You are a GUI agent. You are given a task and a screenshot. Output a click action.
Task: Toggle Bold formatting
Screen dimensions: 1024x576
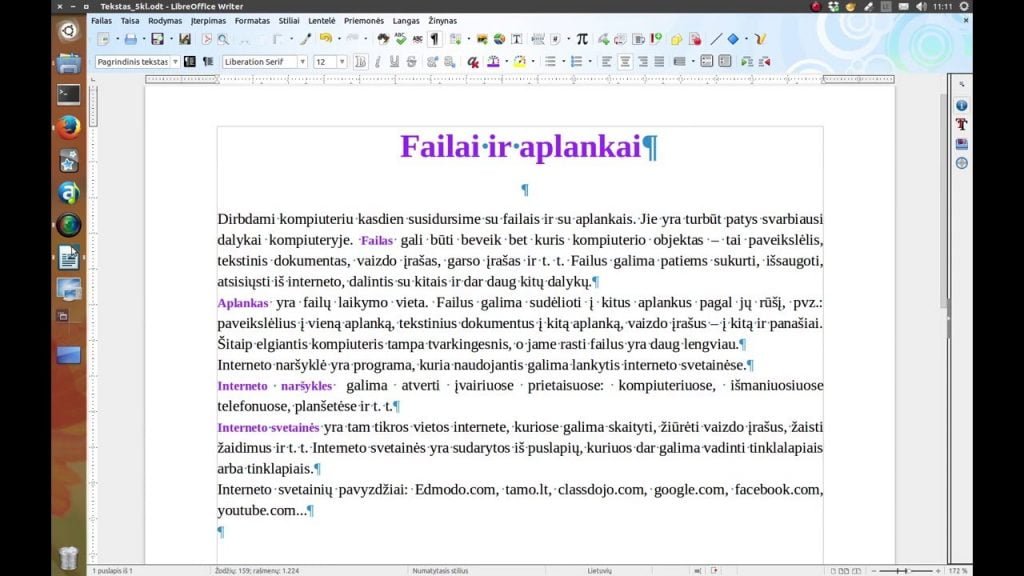[360, 62]
